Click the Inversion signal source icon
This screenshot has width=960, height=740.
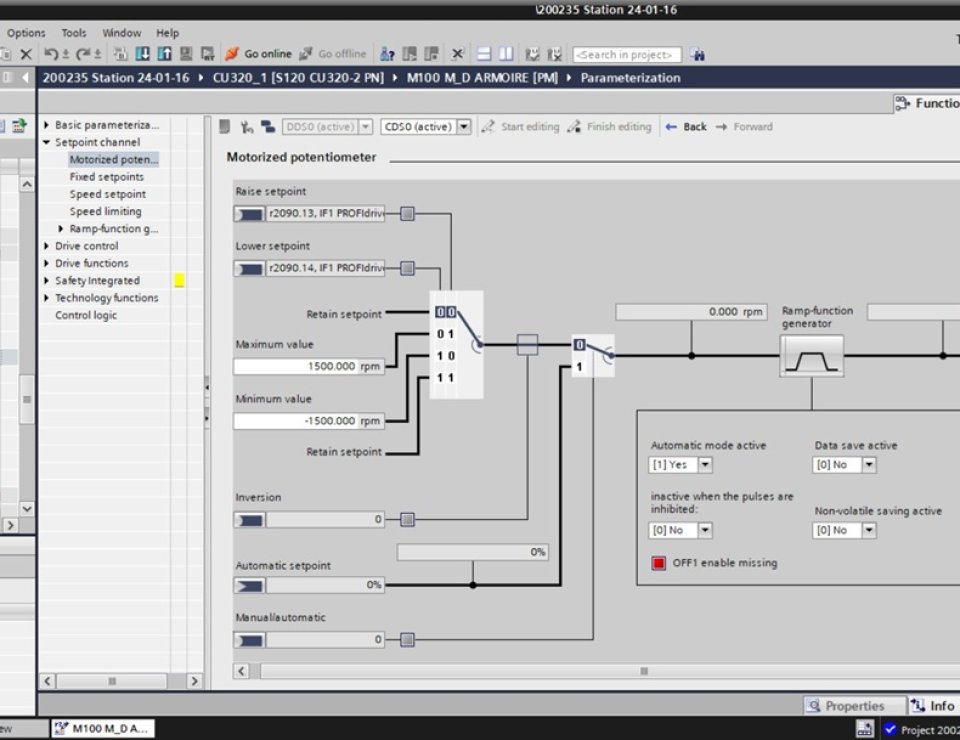point(249,520)
